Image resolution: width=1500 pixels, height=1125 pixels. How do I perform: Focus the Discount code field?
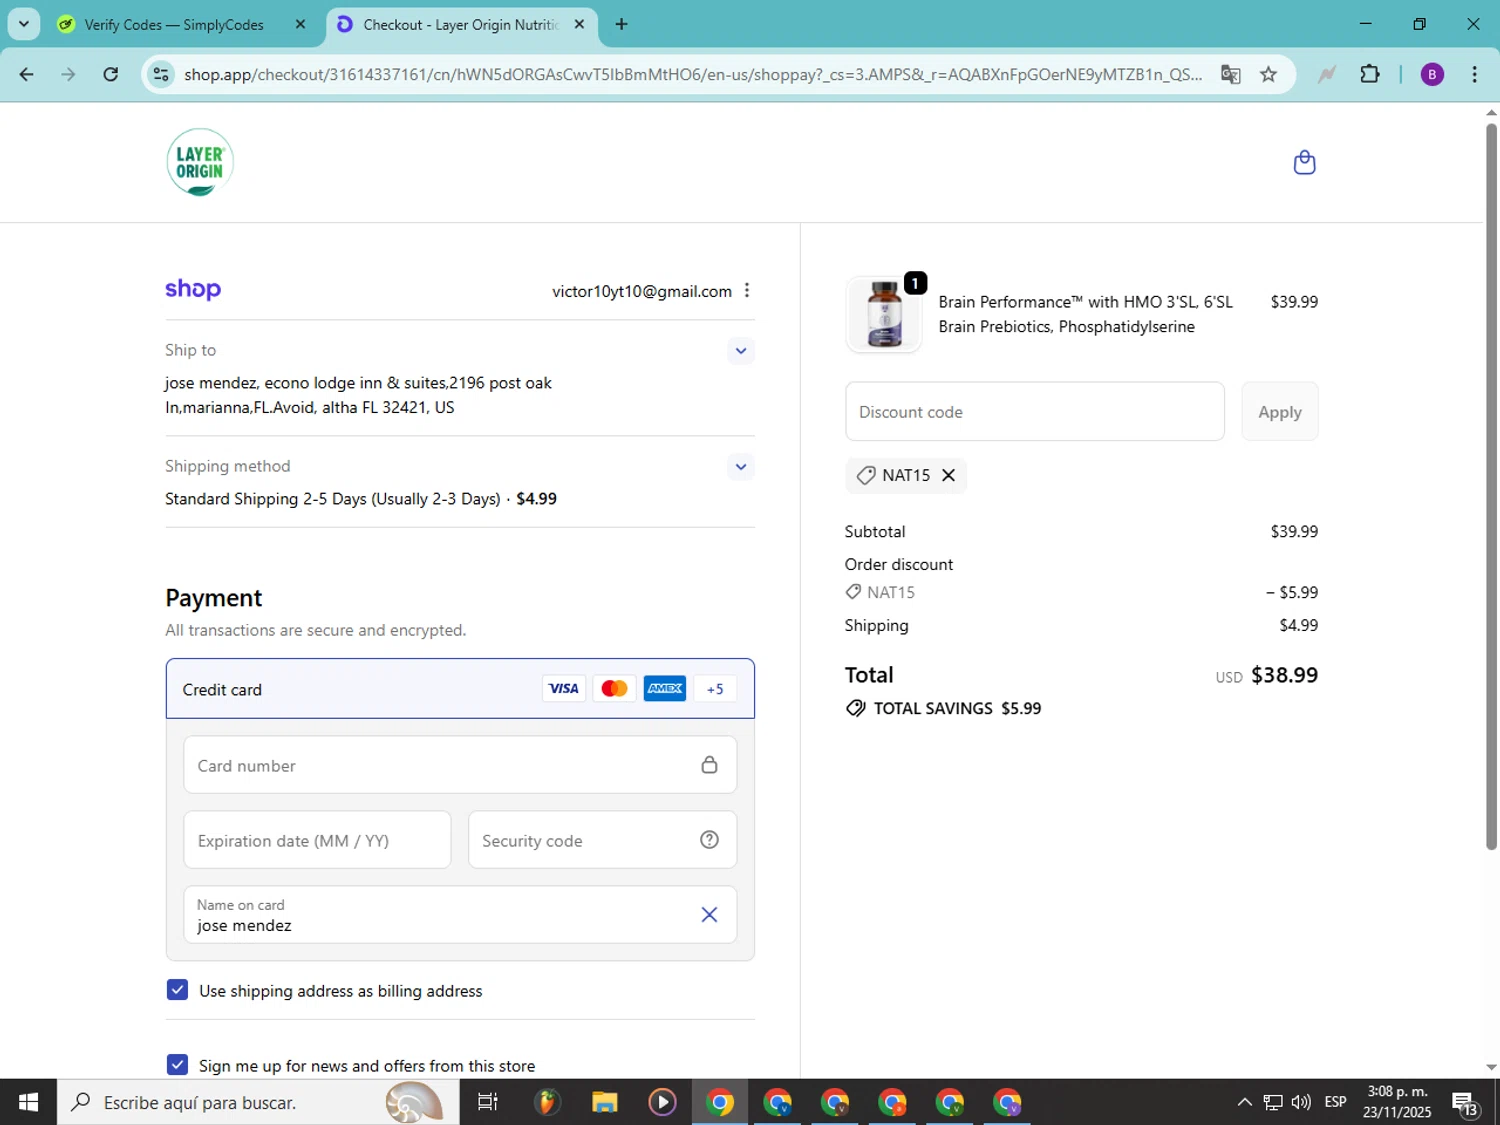pyautogui.click(x=1034, y=411)
